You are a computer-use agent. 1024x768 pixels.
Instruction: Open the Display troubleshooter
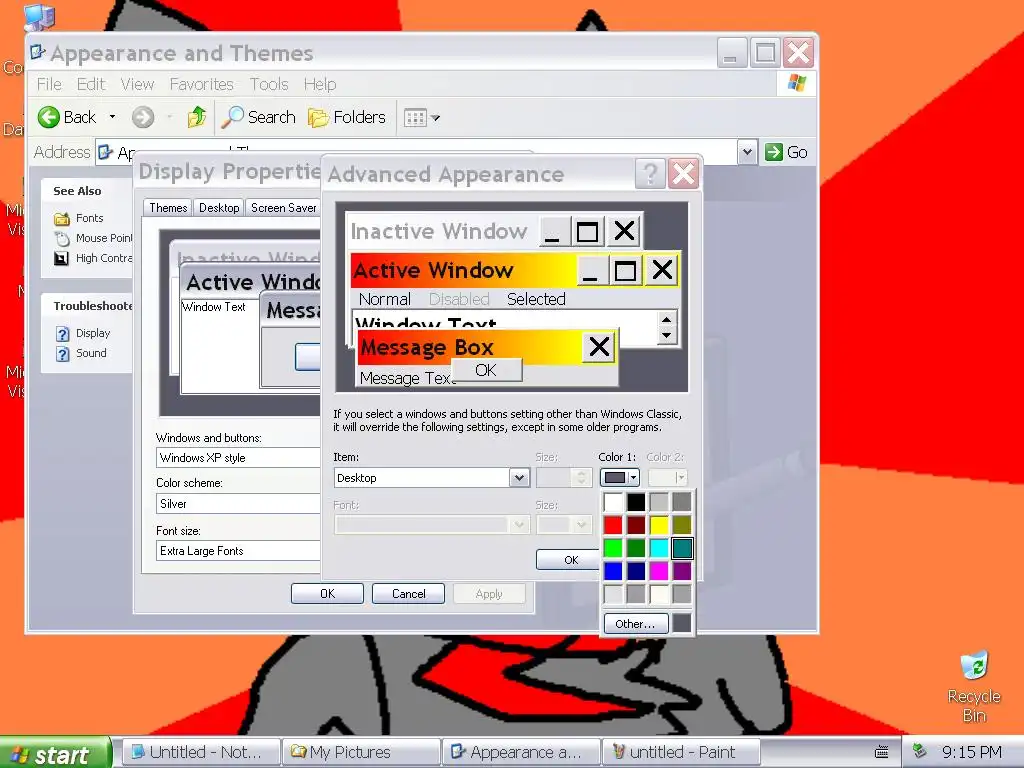tap(82, 334)
